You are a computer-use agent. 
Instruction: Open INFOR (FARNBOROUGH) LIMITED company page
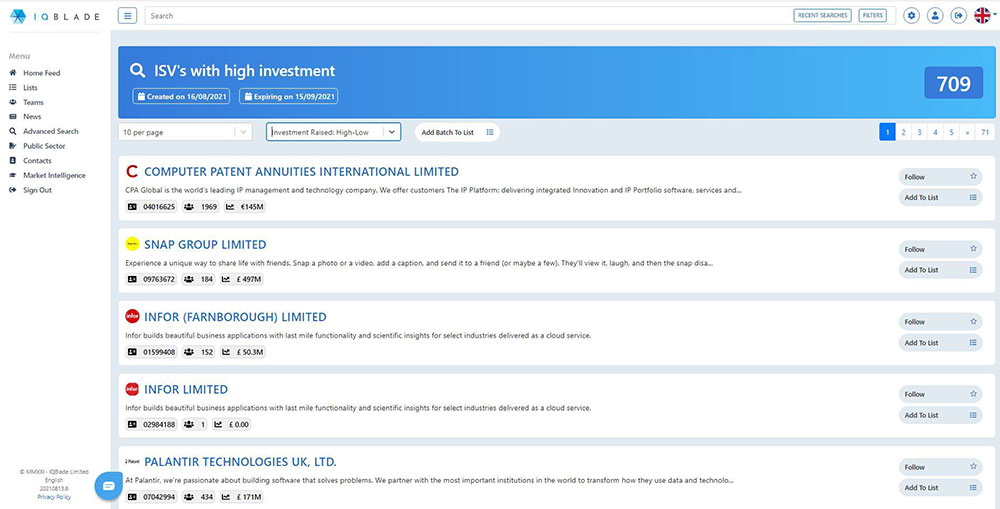tap(235, 317)
